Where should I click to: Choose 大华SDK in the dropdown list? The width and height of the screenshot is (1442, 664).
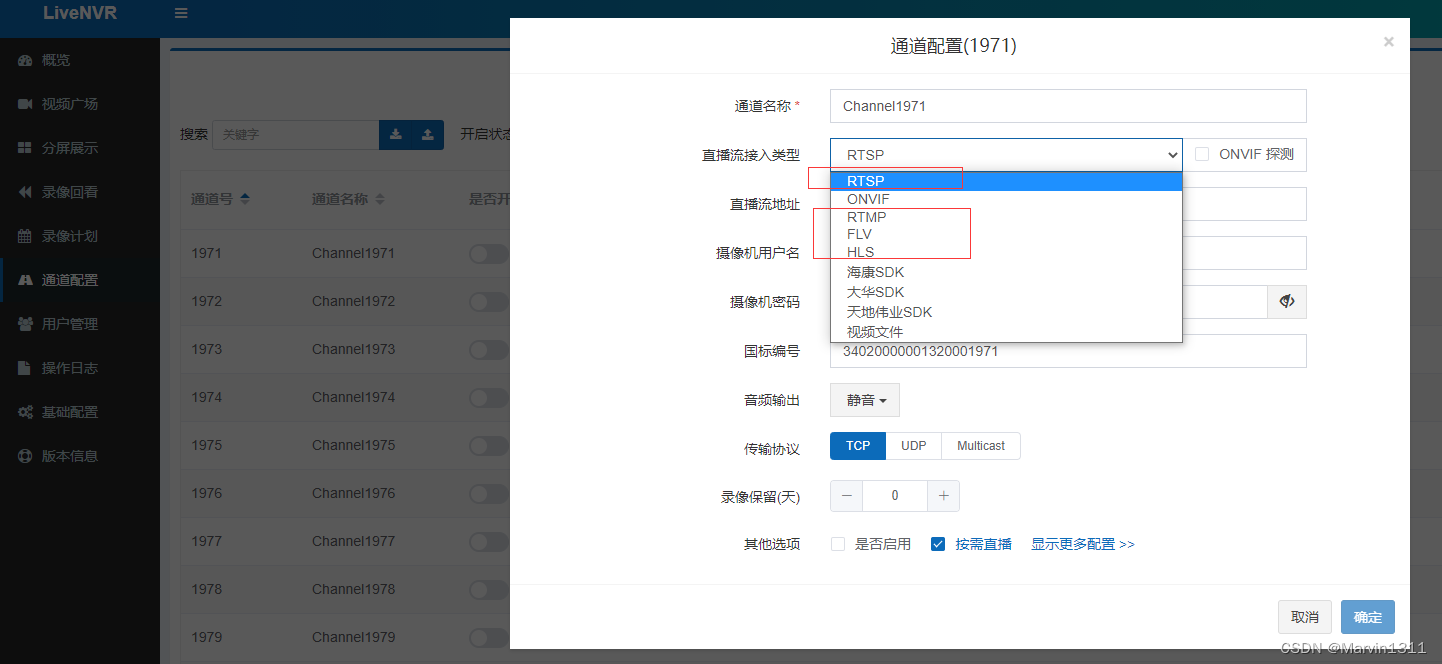(x=1006, y=292)
